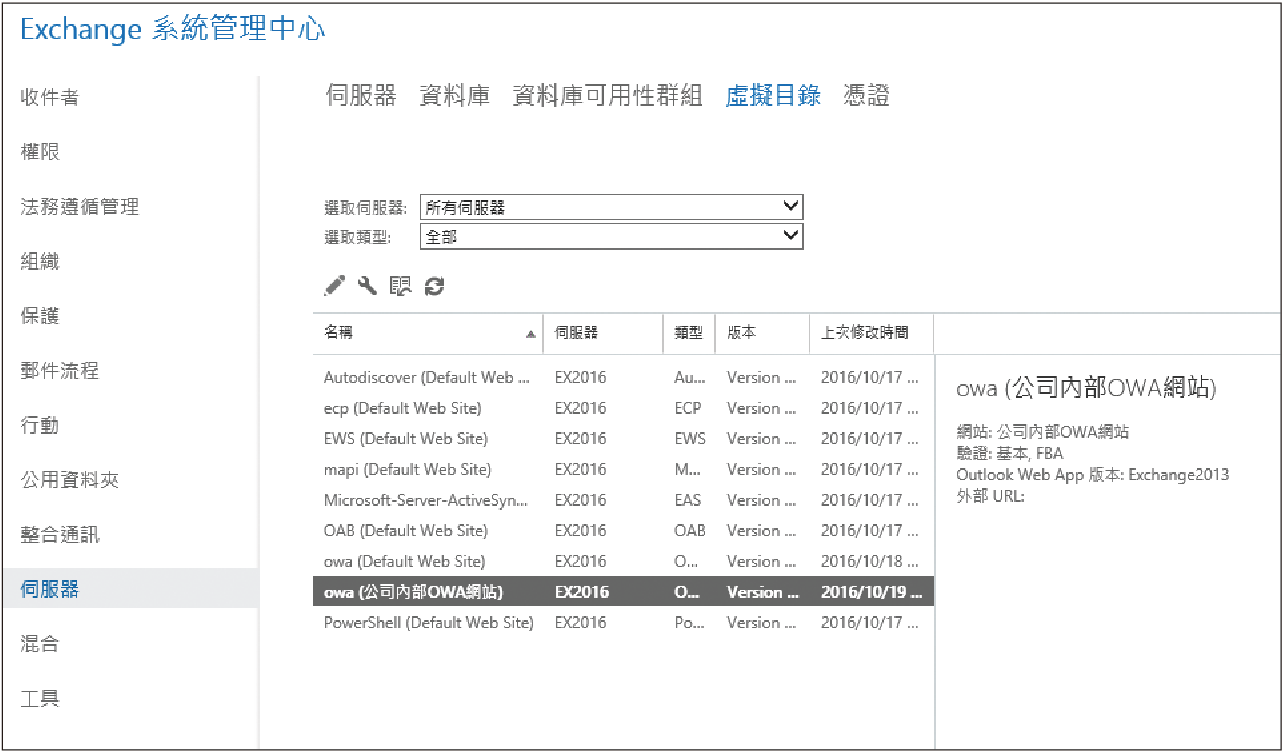Select the EWS (Default Web Site) row

[623, 439]
